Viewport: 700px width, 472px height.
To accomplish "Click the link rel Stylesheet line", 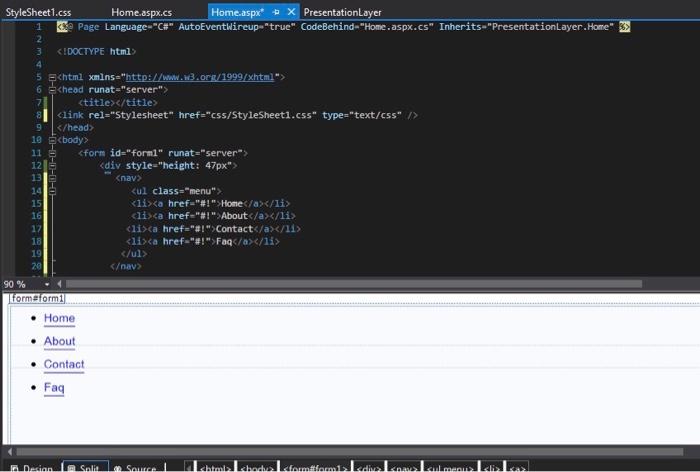I will point(237,115).
